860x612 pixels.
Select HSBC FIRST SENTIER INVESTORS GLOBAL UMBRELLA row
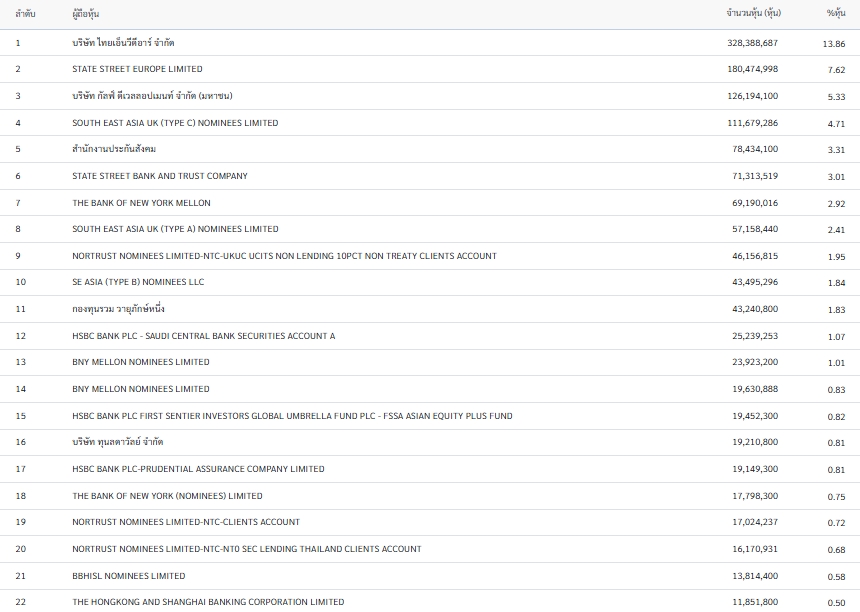click(x=430, y=416)
